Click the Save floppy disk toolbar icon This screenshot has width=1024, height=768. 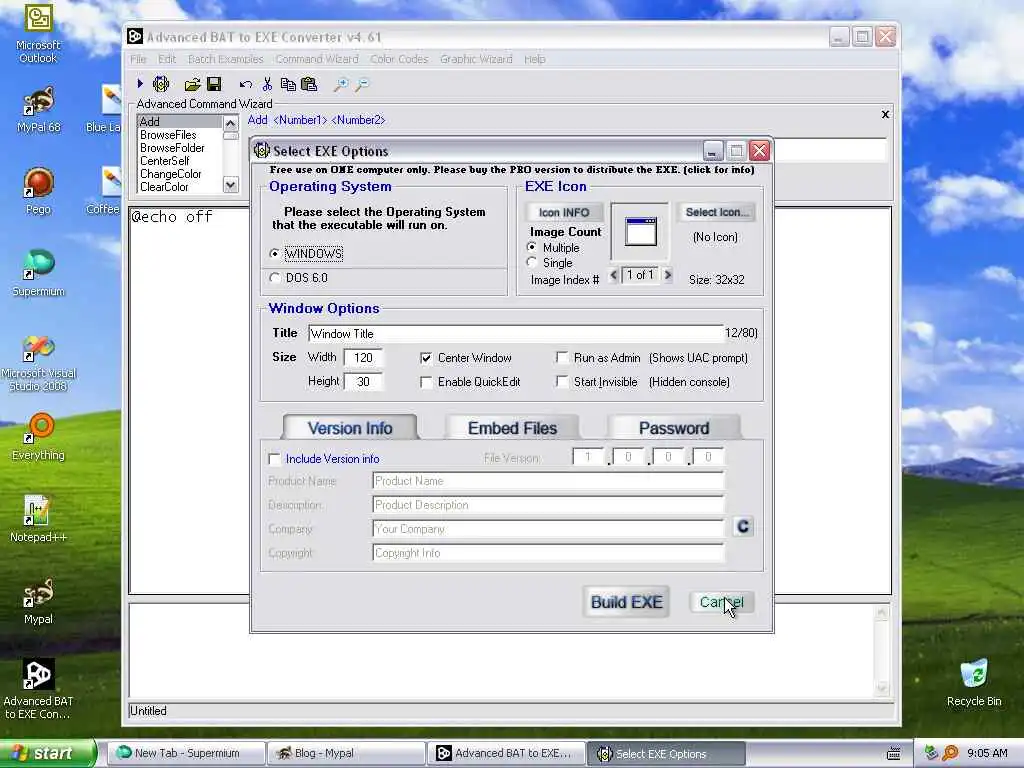tap(214, 84)
